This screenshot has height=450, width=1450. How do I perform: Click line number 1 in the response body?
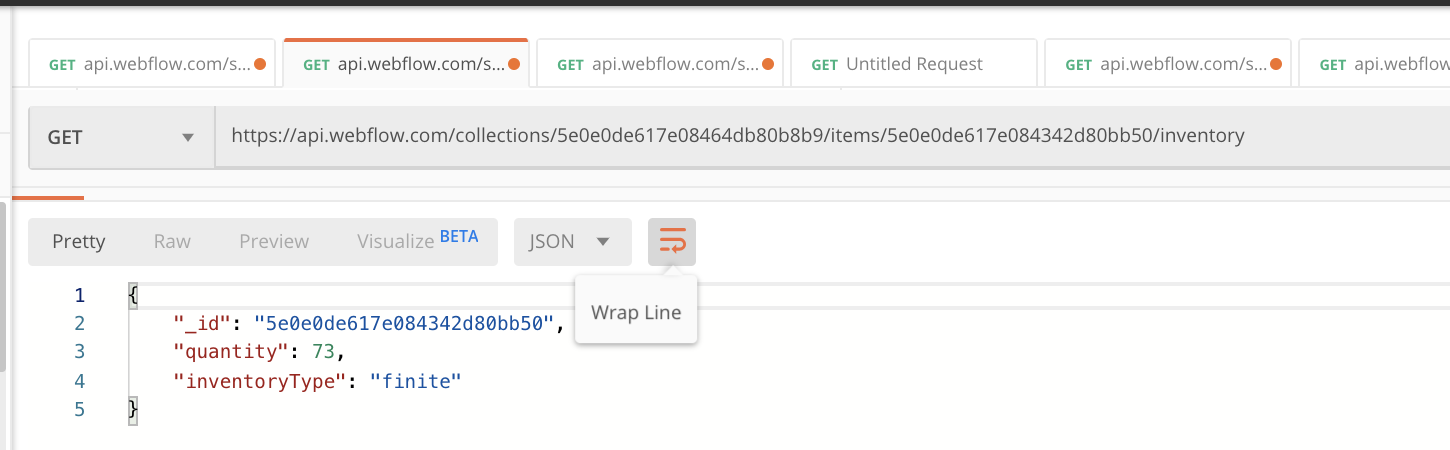point(80,296)
